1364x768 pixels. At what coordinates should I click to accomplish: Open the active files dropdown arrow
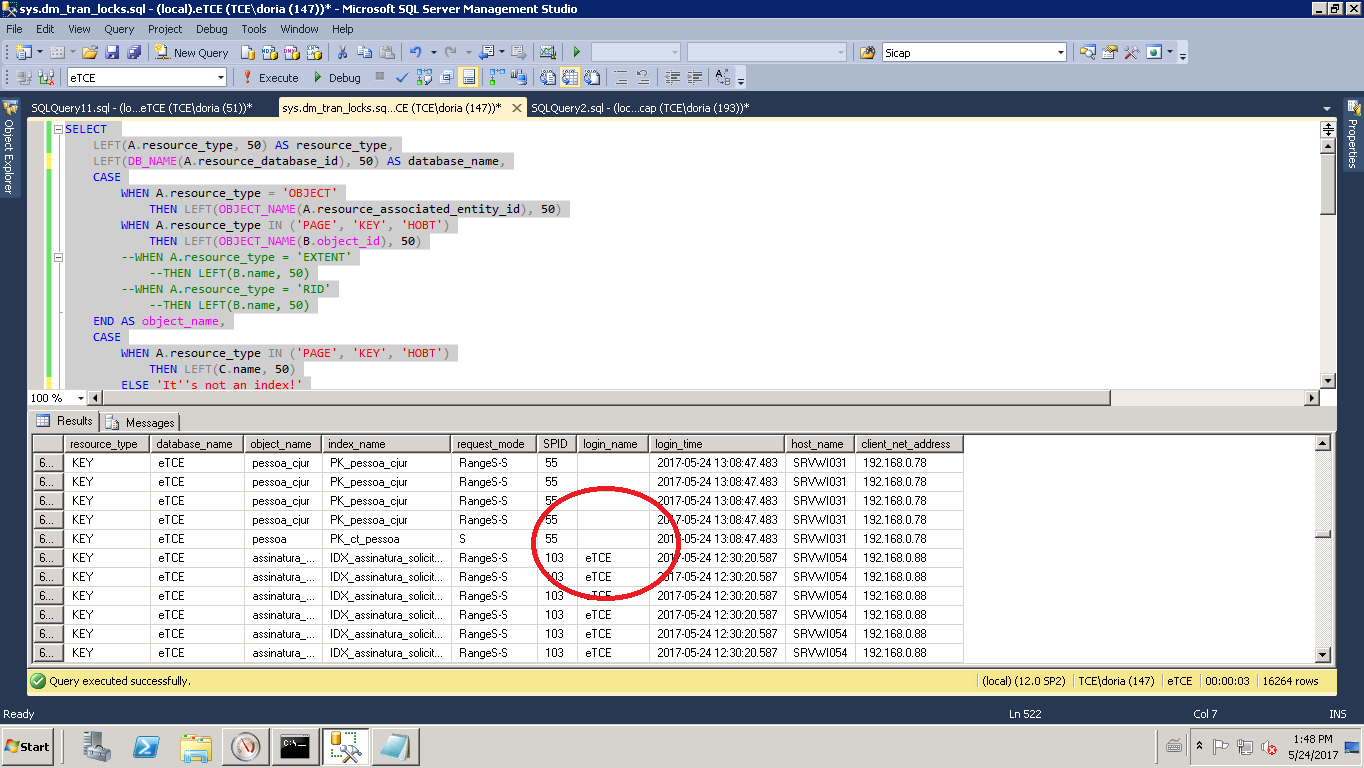[1327, 108]
